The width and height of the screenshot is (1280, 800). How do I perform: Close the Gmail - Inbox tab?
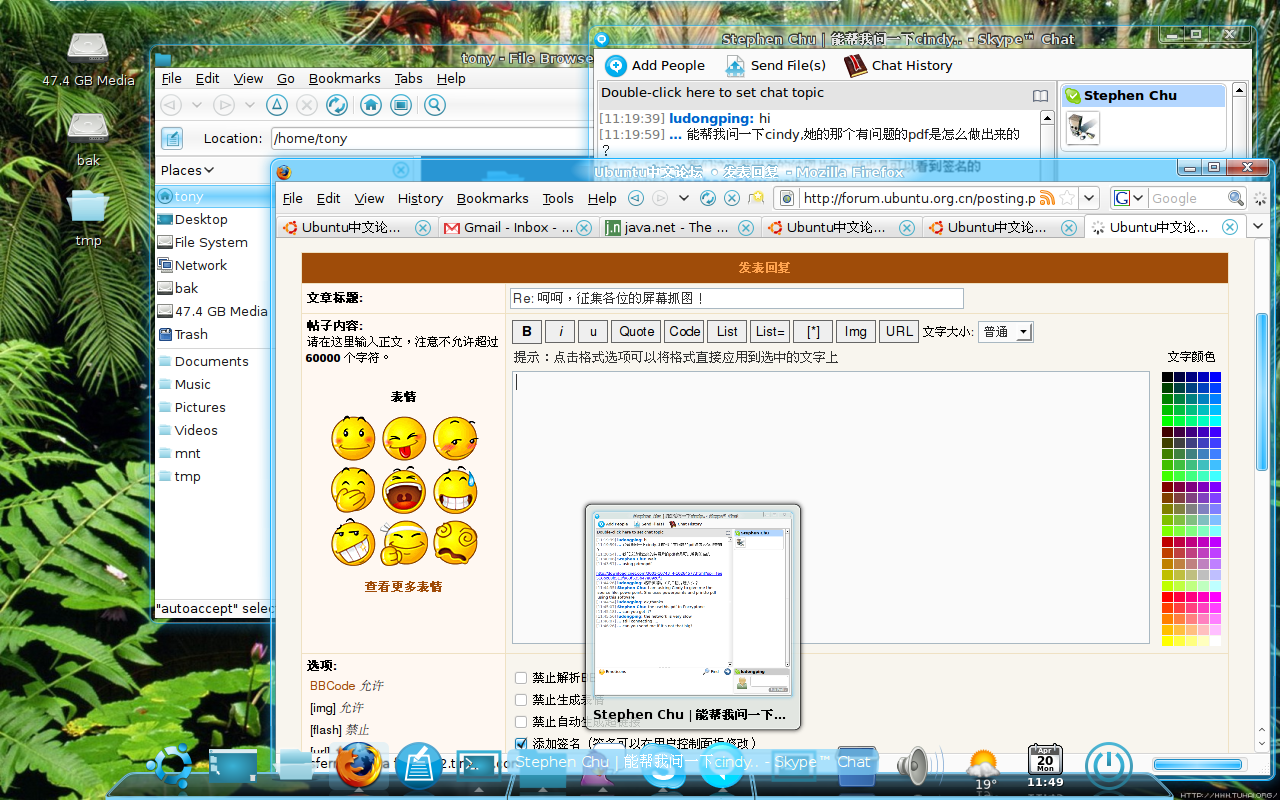[x=584, y=227]
